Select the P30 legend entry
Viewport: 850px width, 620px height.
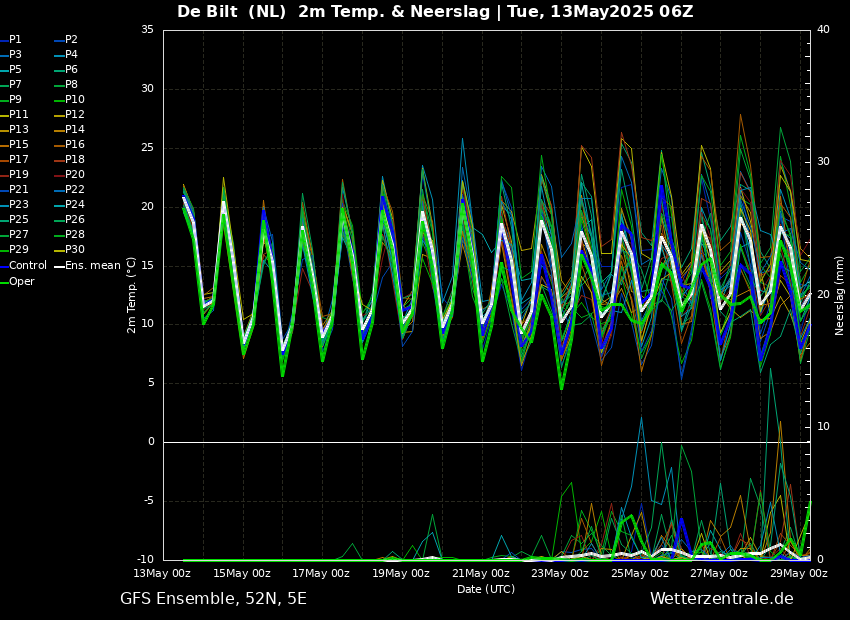click(75, 250)
